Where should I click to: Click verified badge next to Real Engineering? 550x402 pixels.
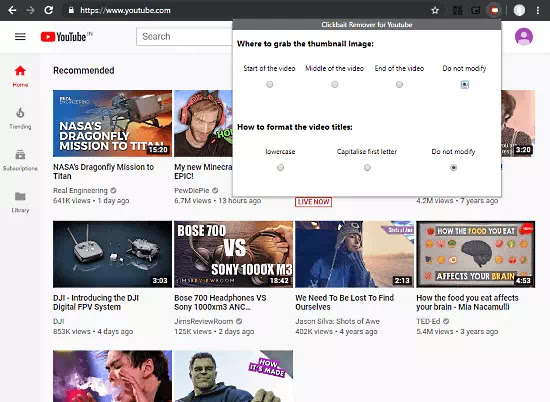click(x=113, y=190)
